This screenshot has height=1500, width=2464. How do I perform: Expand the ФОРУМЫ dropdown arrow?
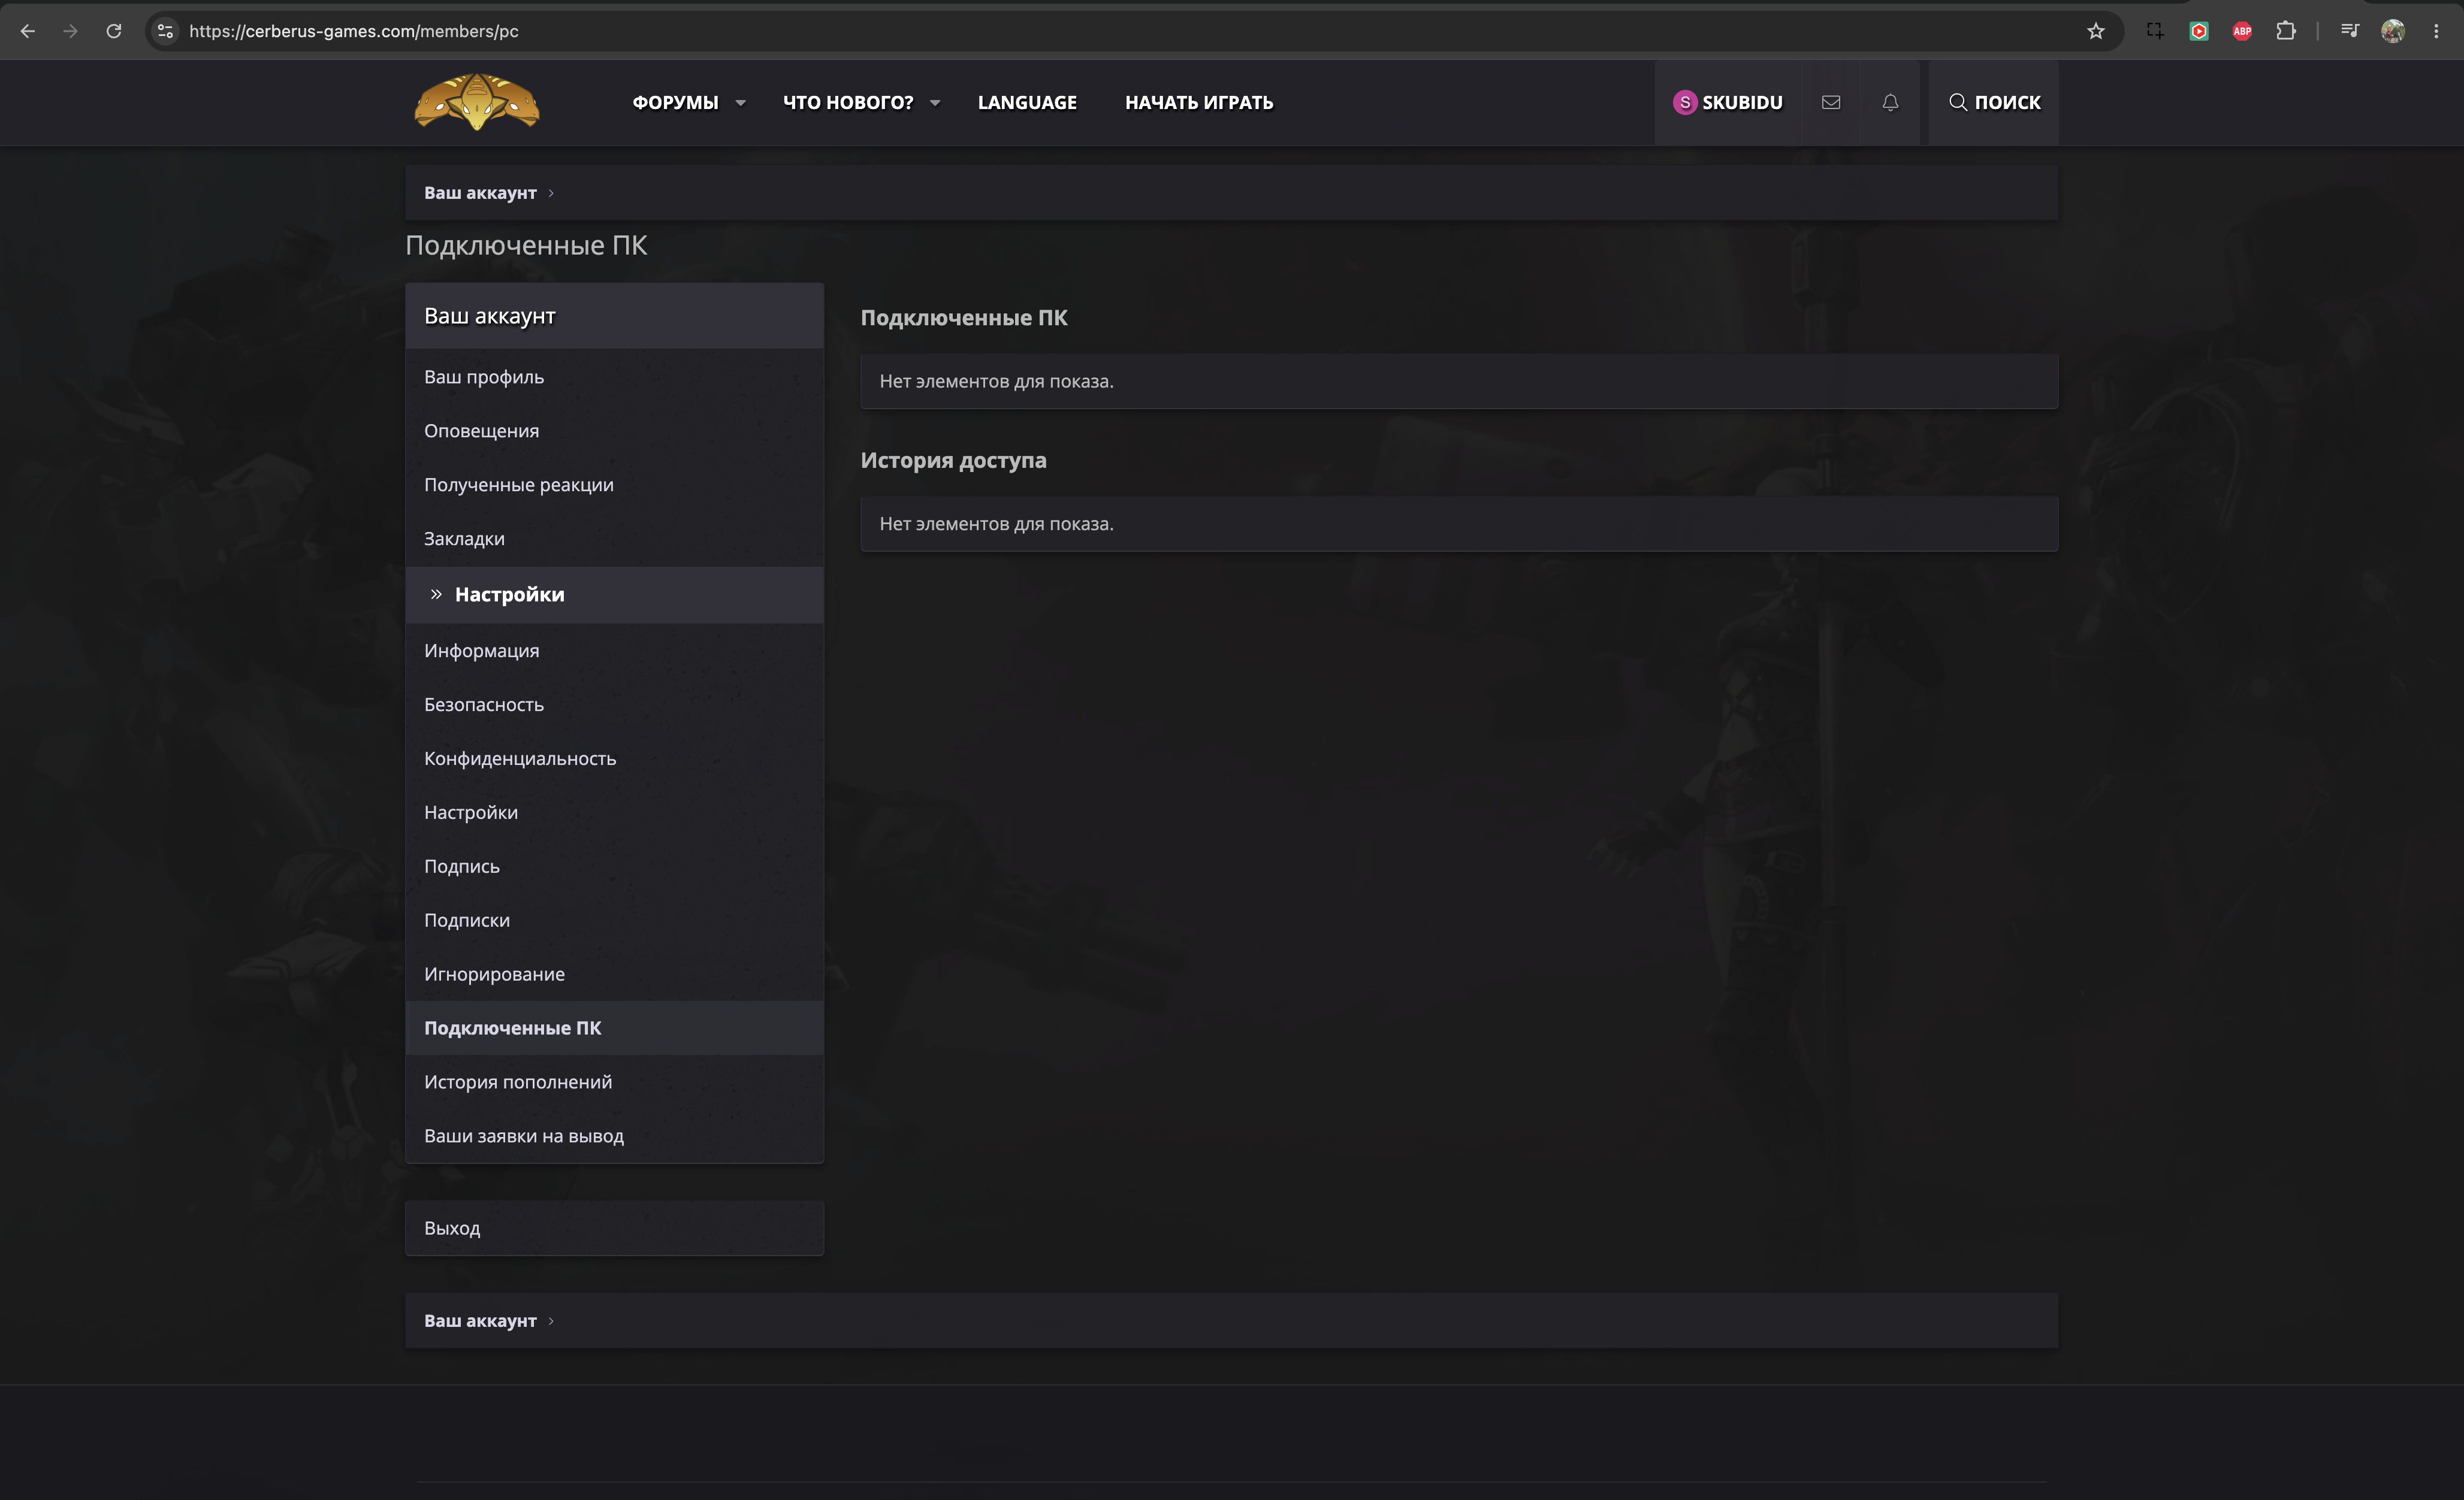(741, 103)
